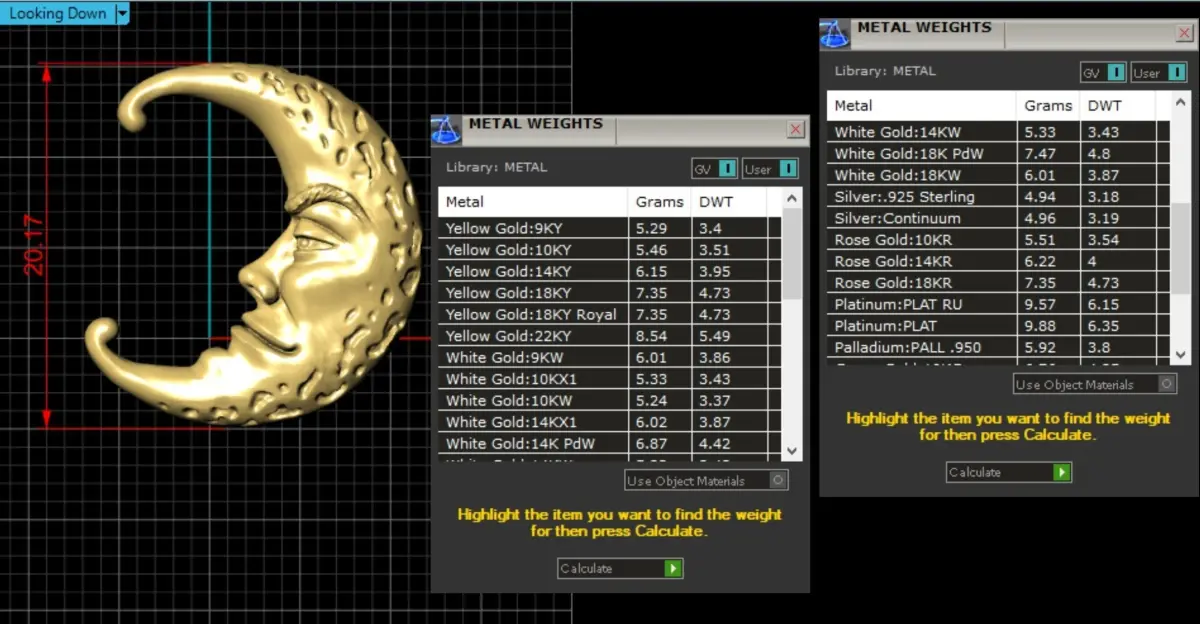This screenshot has width=1200, height=624.
Task: Close the left Metal Weights window
Action: coord(796,130)
